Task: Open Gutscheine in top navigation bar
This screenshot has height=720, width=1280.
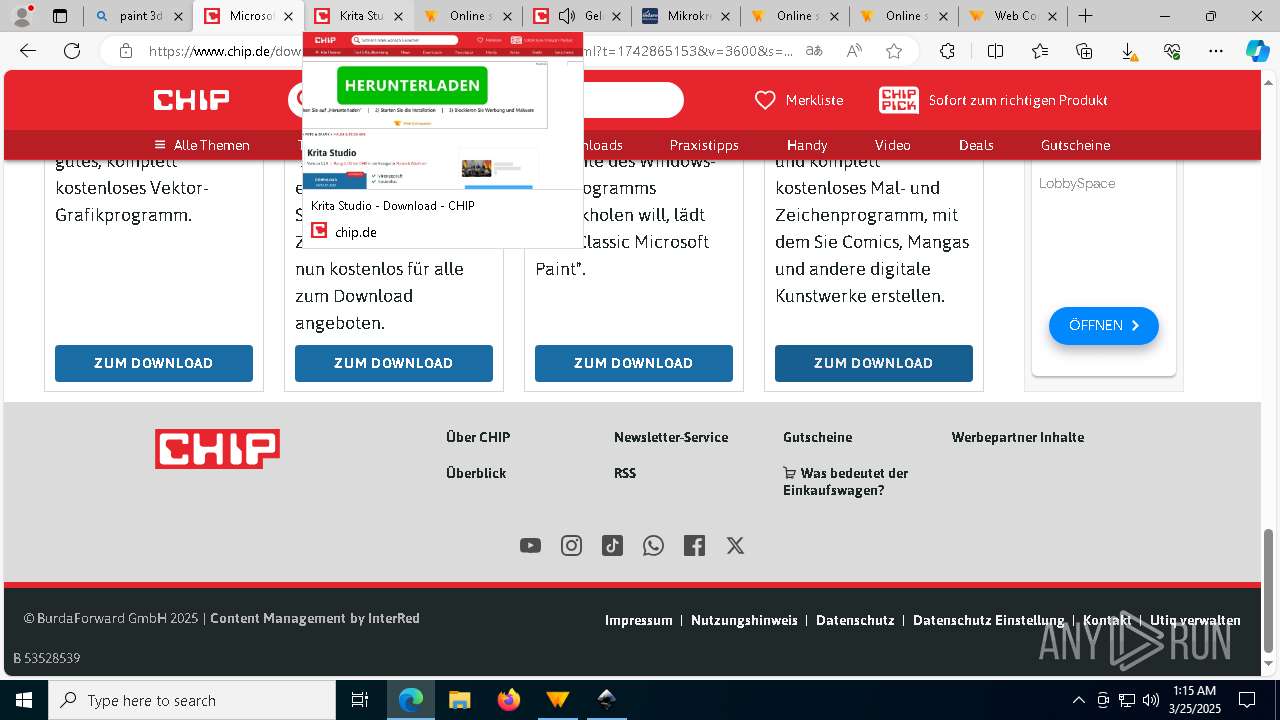Action: (x=1075, y=145)
